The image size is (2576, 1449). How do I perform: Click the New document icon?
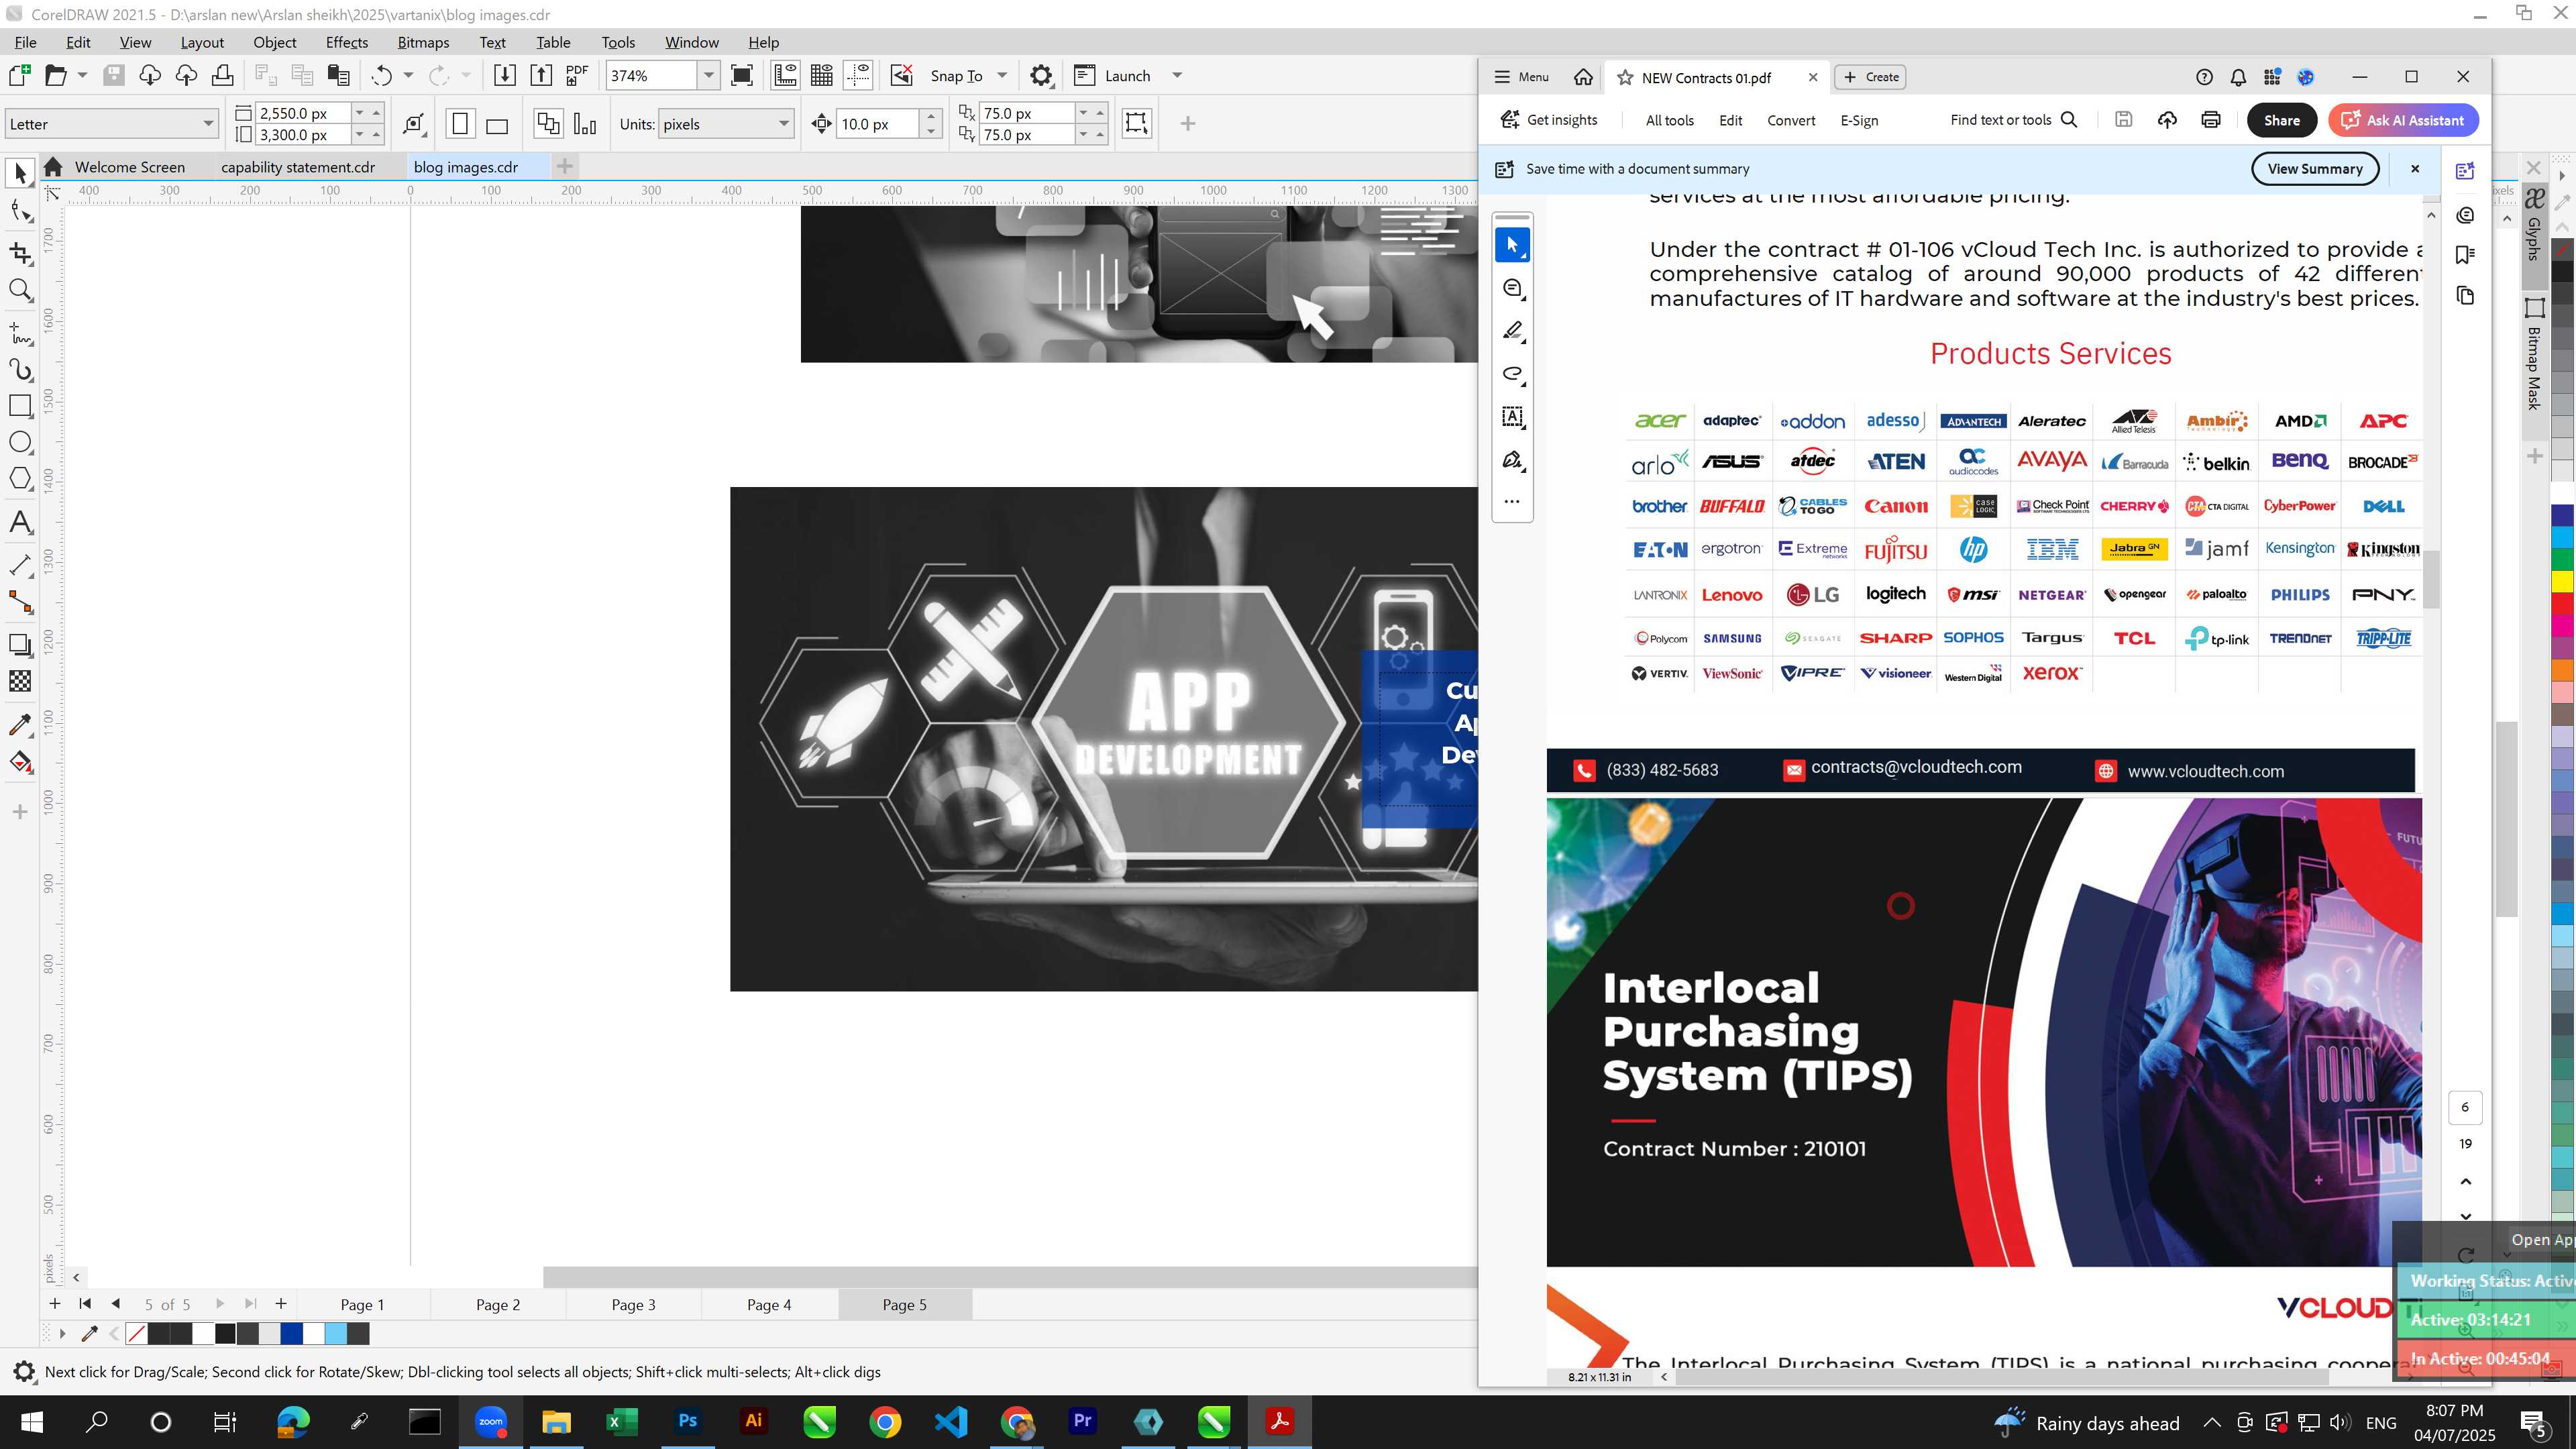click(19, 75)
